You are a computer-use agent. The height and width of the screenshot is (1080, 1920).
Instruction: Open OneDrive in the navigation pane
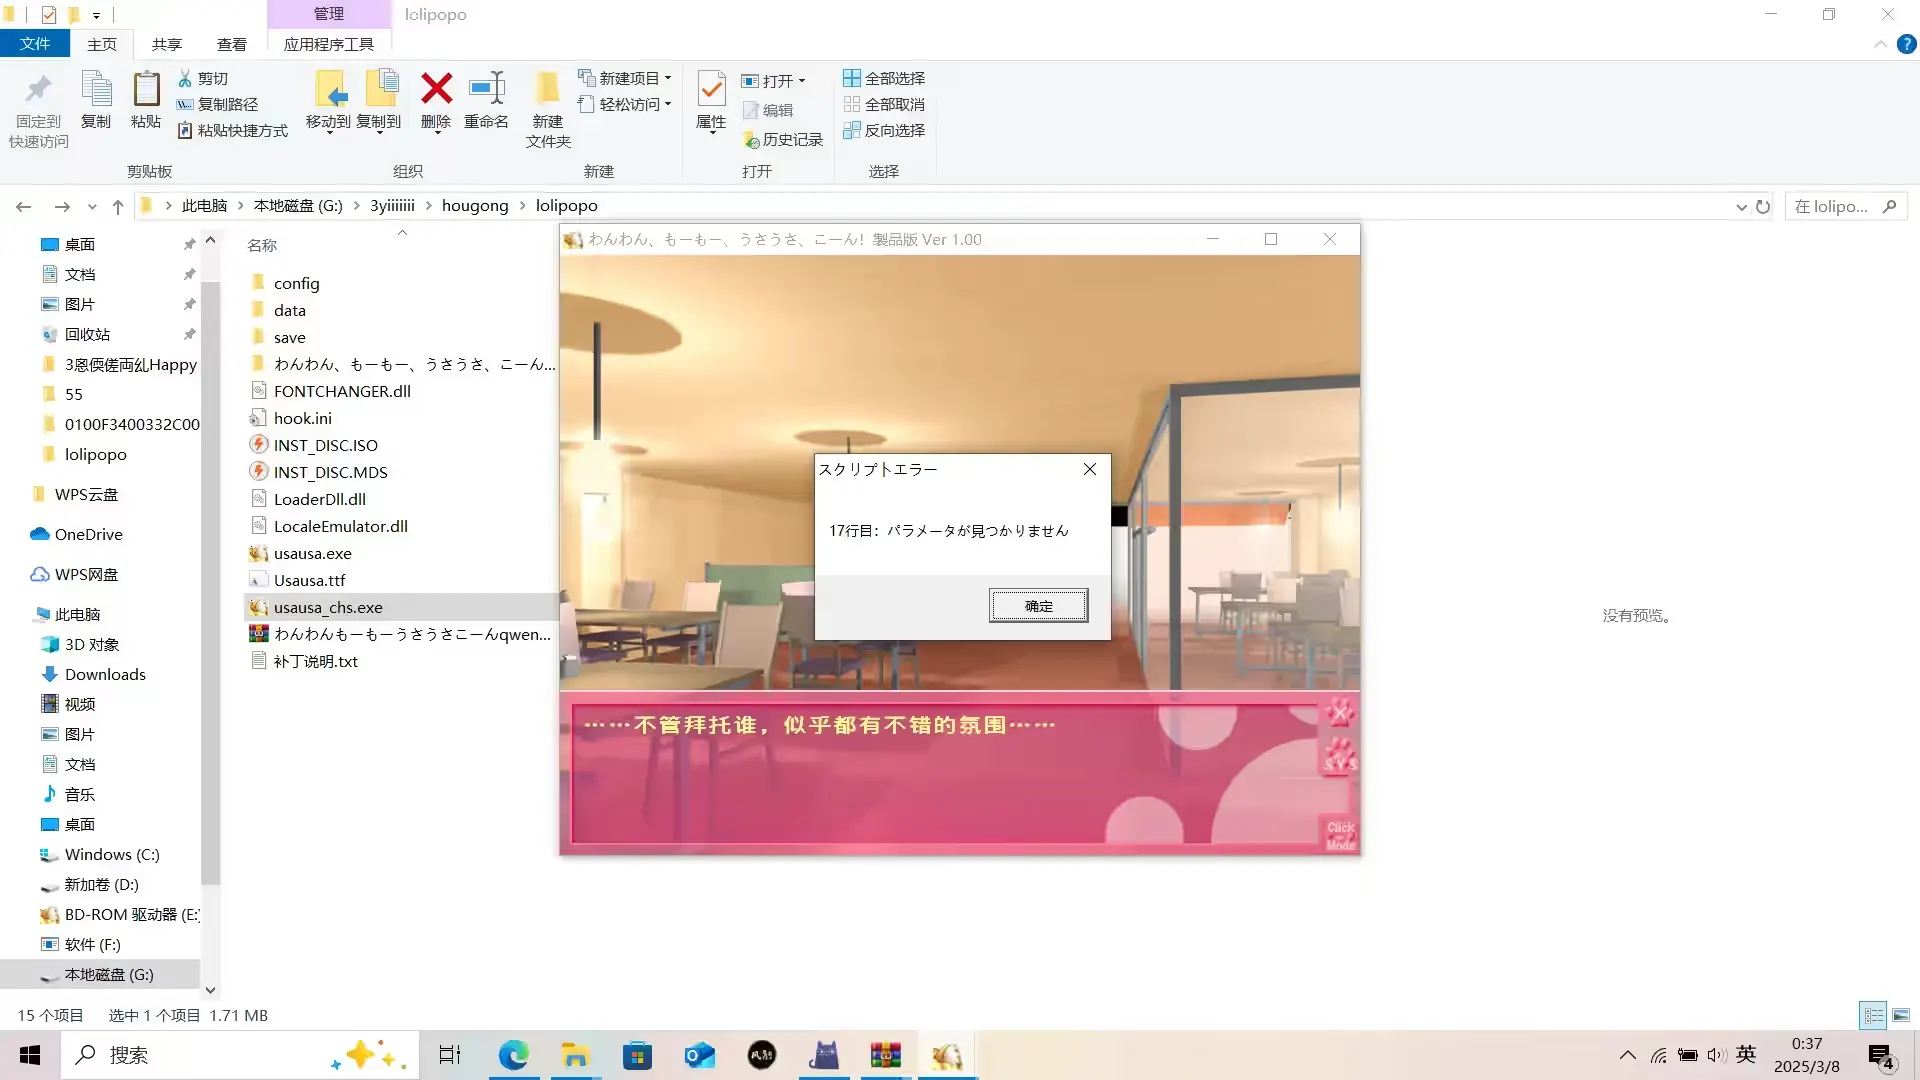click(88, 535)
